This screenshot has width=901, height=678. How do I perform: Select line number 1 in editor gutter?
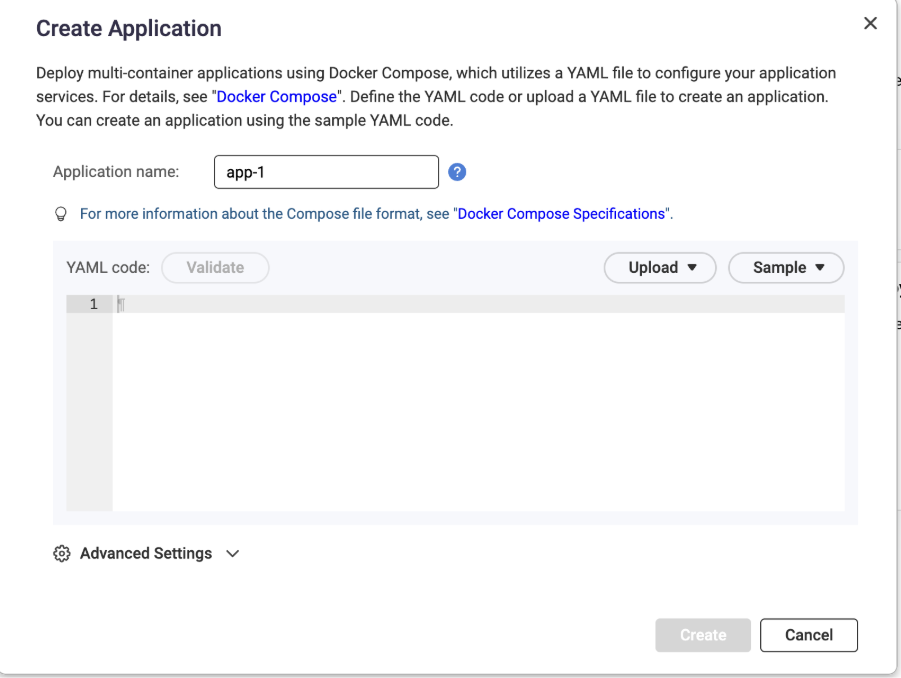click(x=94, y=304)
